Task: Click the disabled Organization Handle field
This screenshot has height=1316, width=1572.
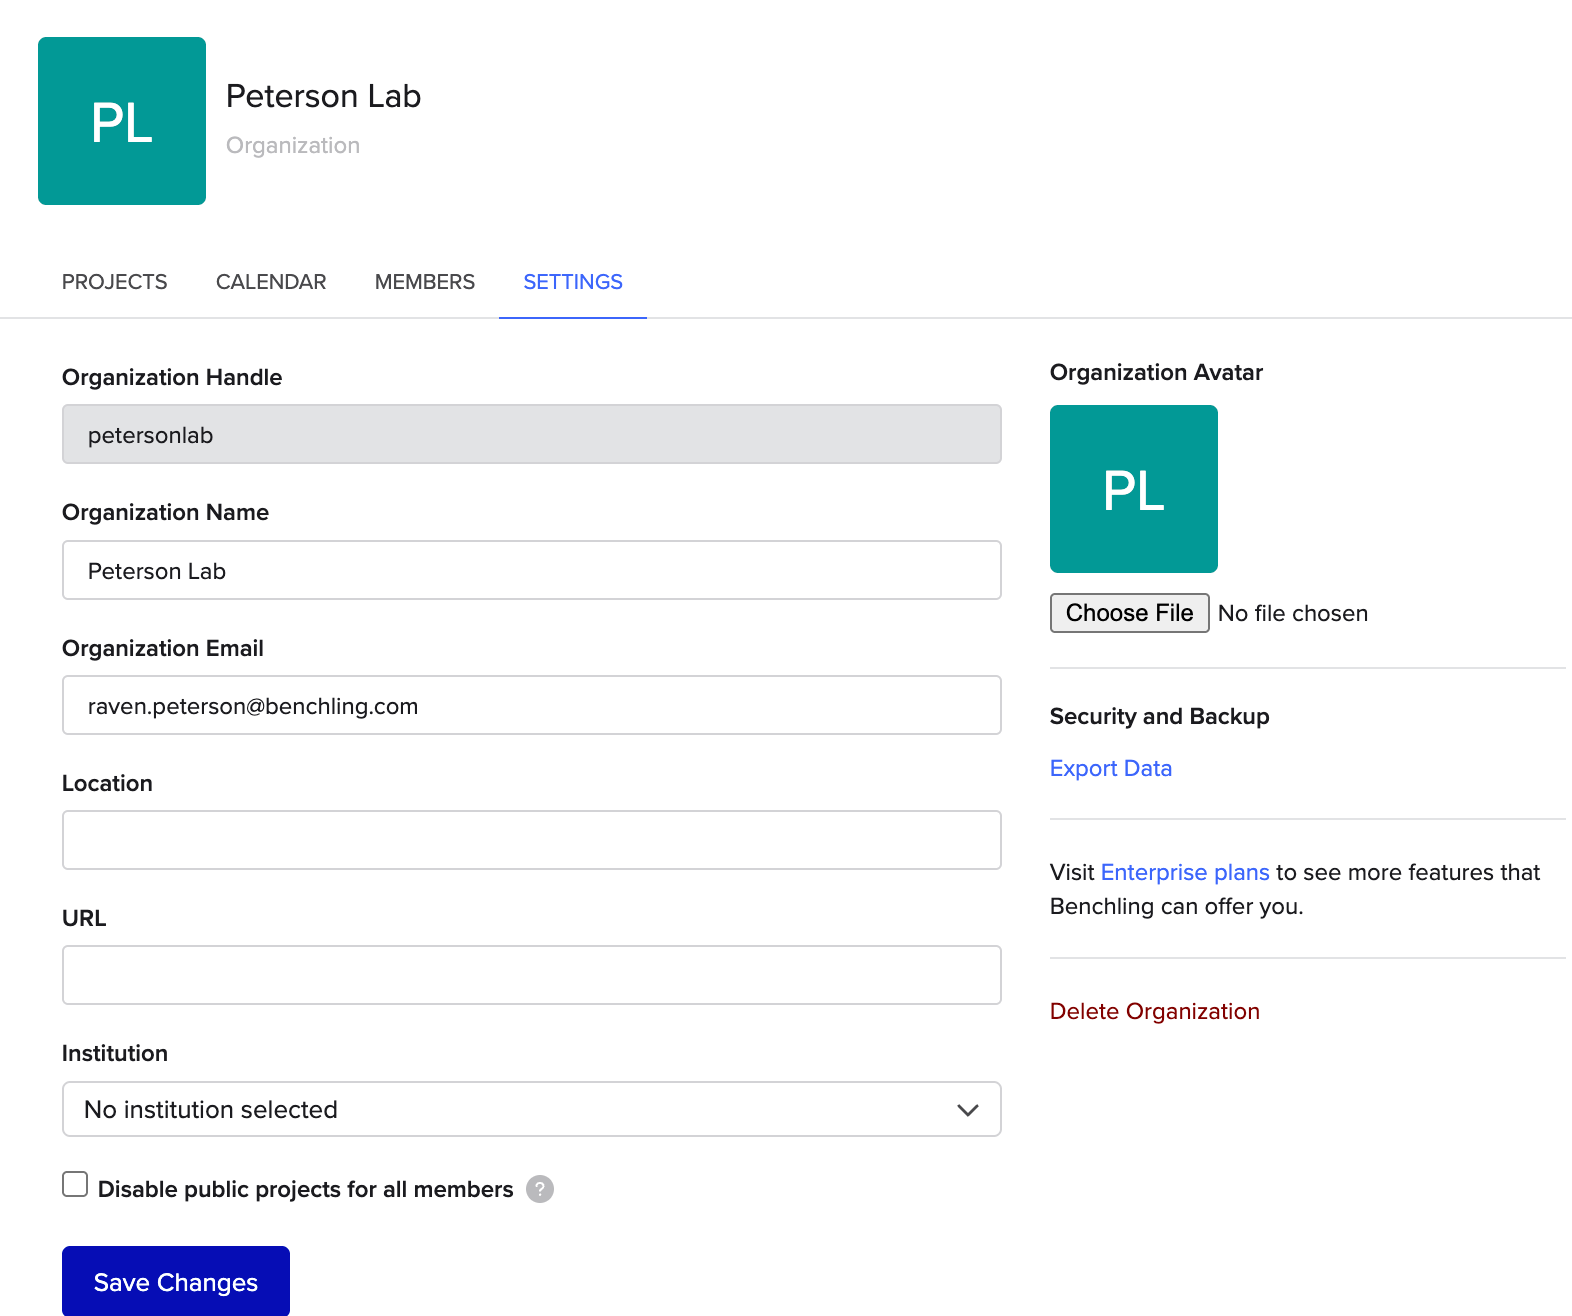Action: 531,434
